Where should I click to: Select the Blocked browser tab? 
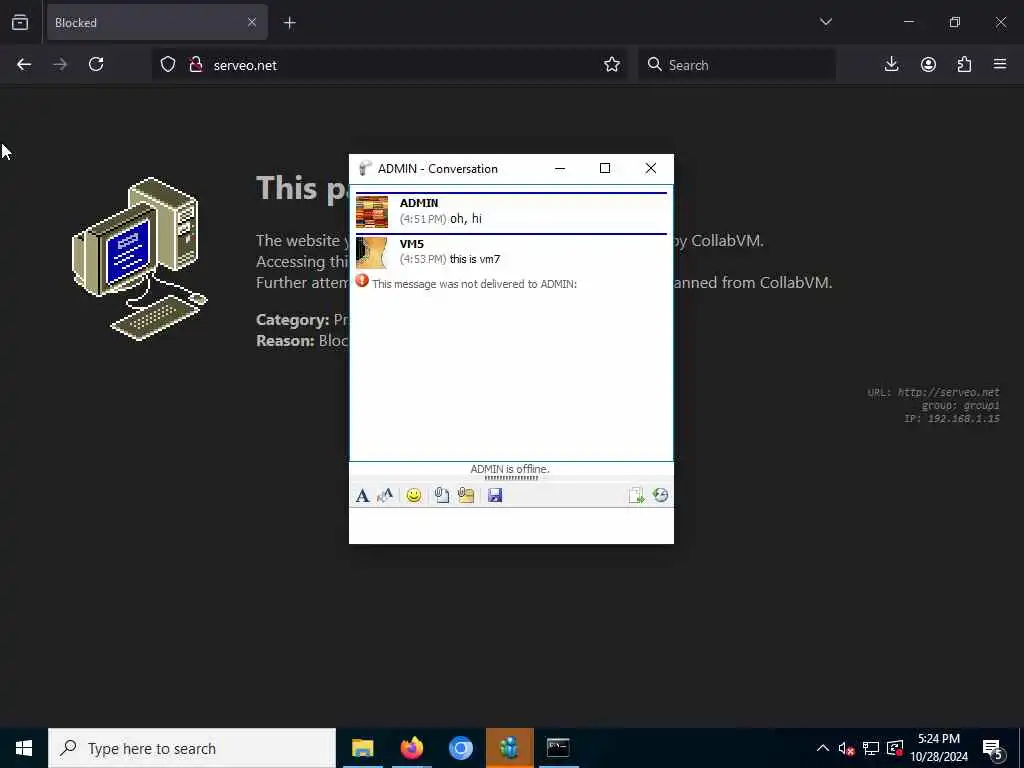[157, 23]
